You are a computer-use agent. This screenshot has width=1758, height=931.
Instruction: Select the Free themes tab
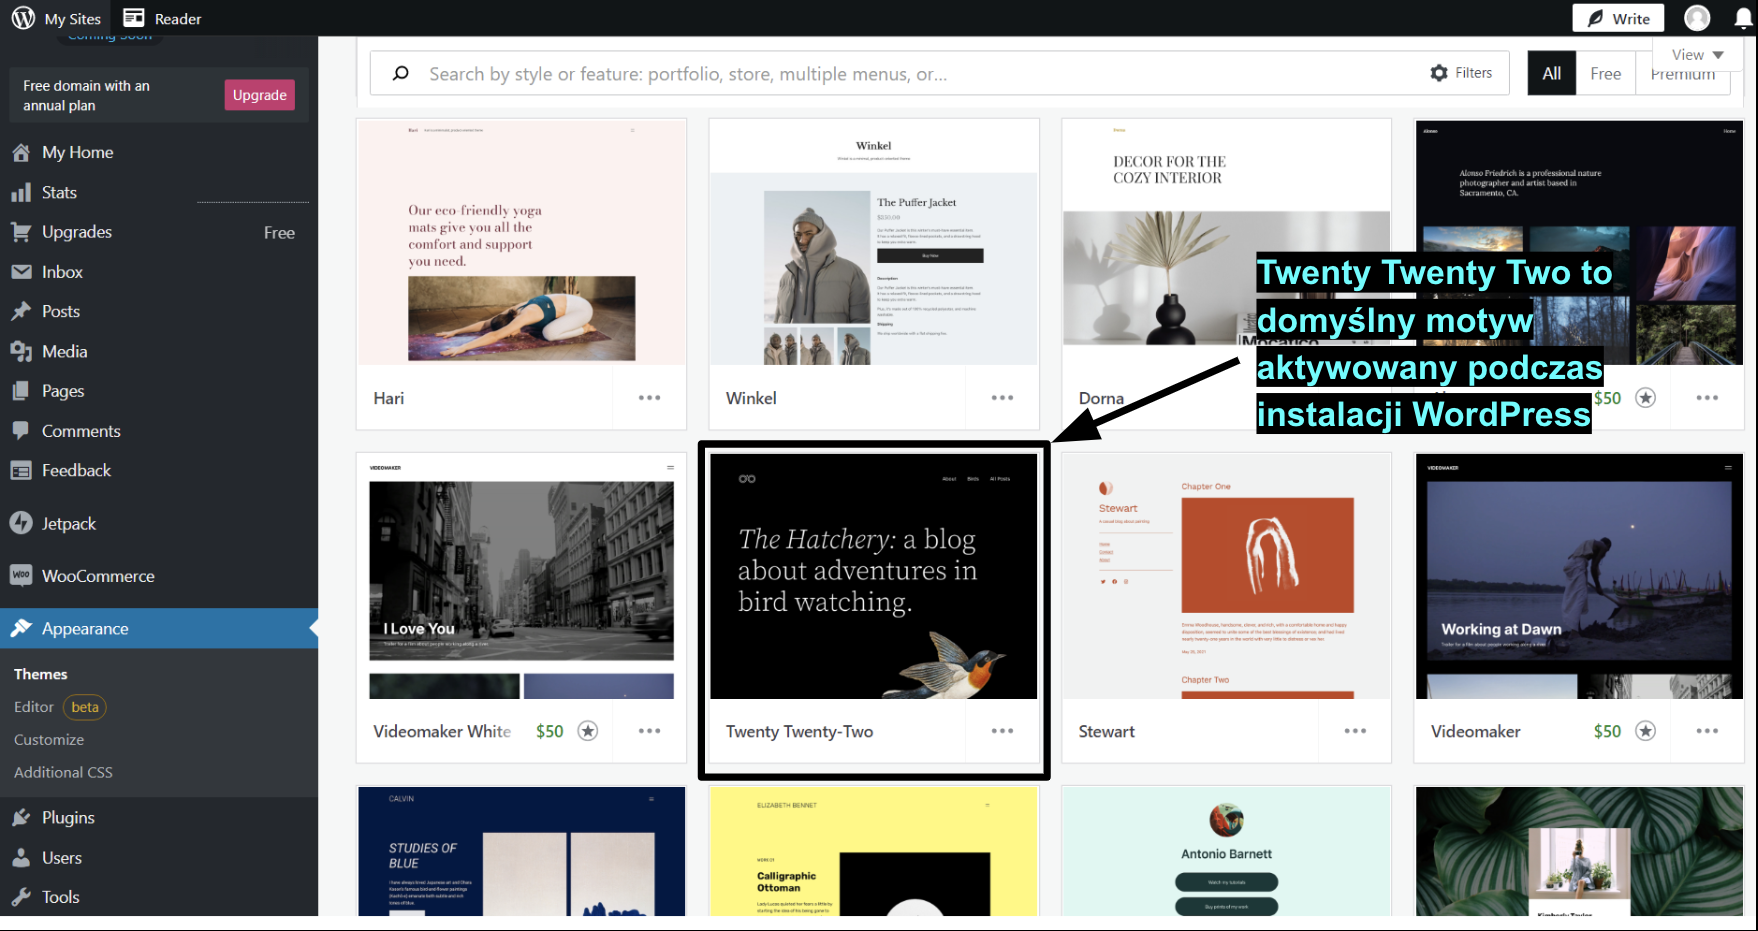point(1606,73)
